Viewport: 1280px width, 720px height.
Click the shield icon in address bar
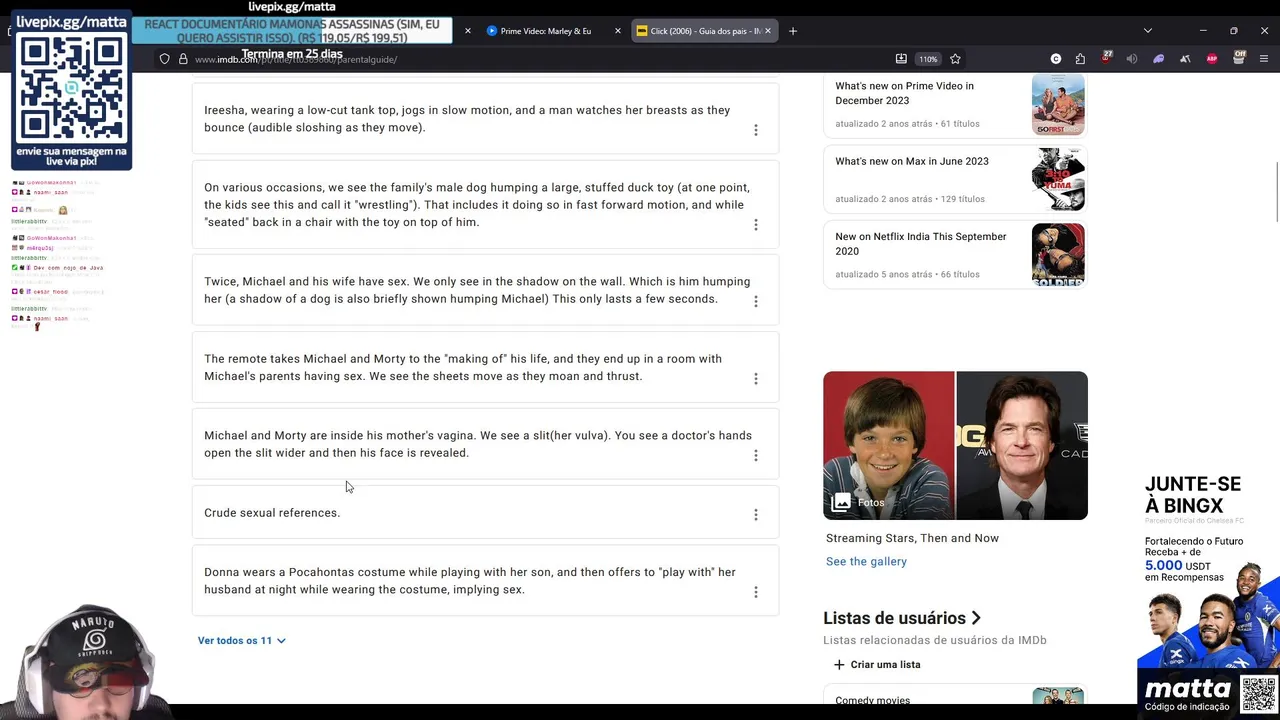click(165, 59)
